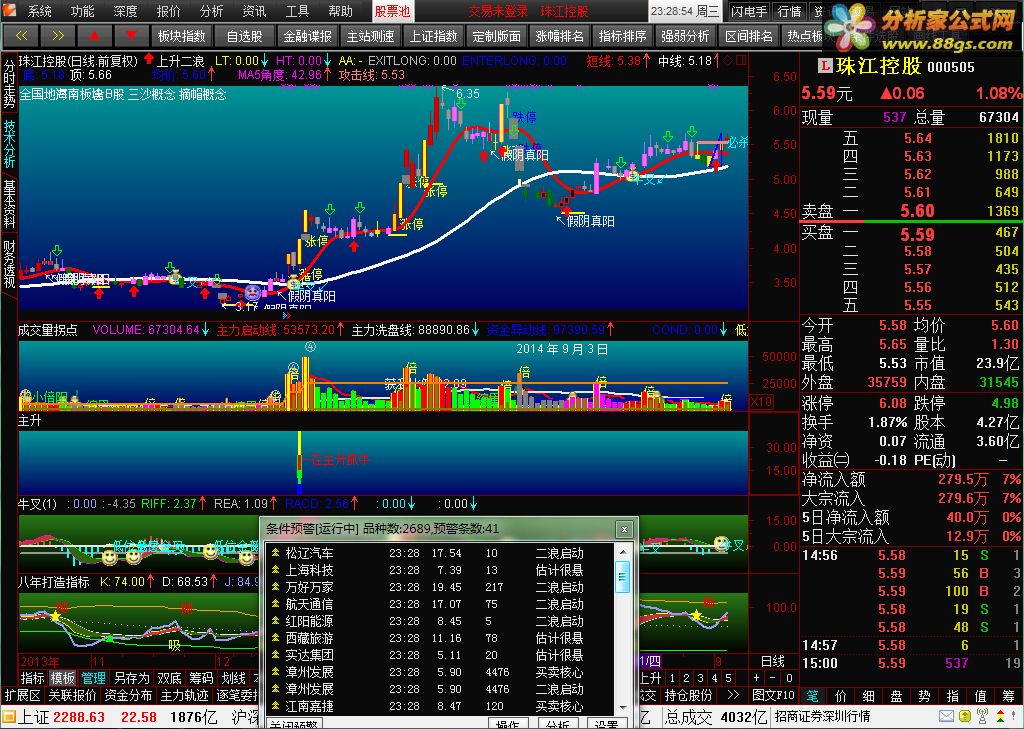Switch to the 管理 tab below chart

(x=93, y=678)
